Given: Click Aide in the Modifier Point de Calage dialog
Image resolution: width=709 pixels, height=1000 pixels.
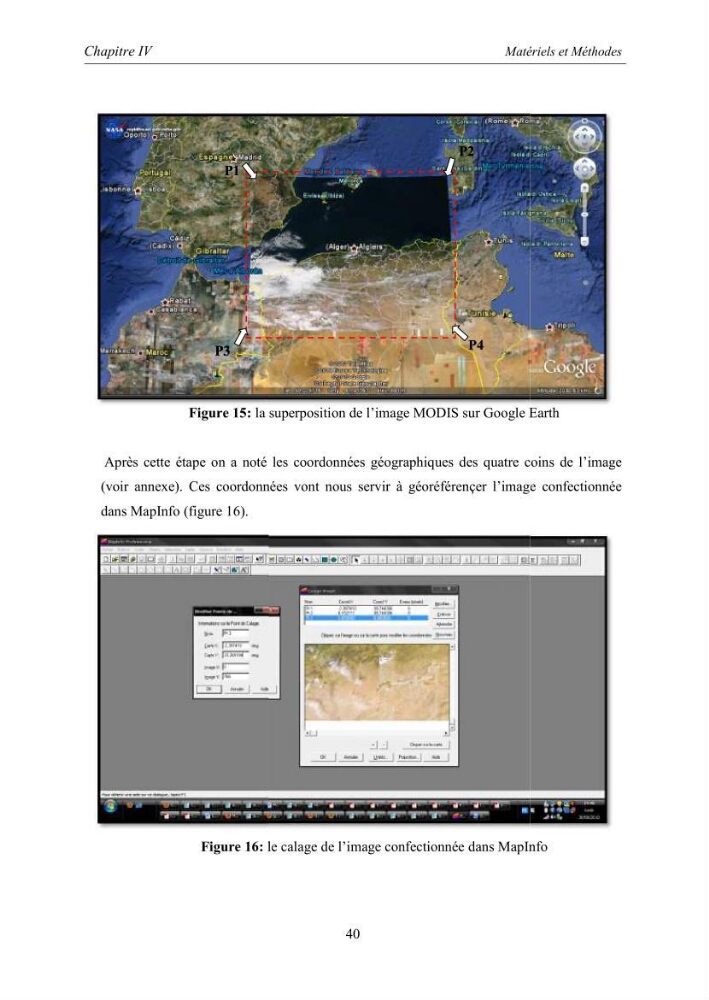Looking at the screenshot, I should pyautogui.click(x=265, y=689).
